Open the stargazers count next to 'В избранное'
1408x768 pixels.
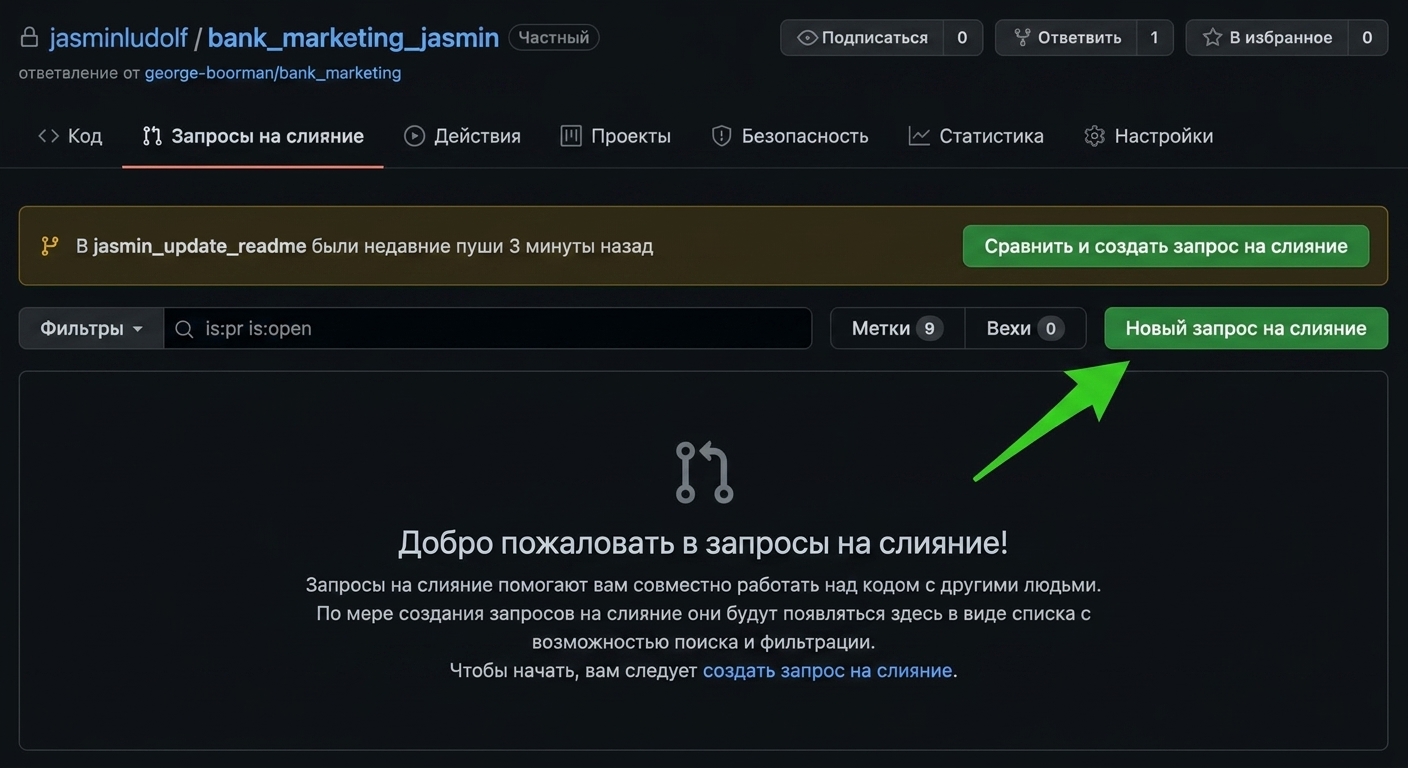[x=1367, y=38]
